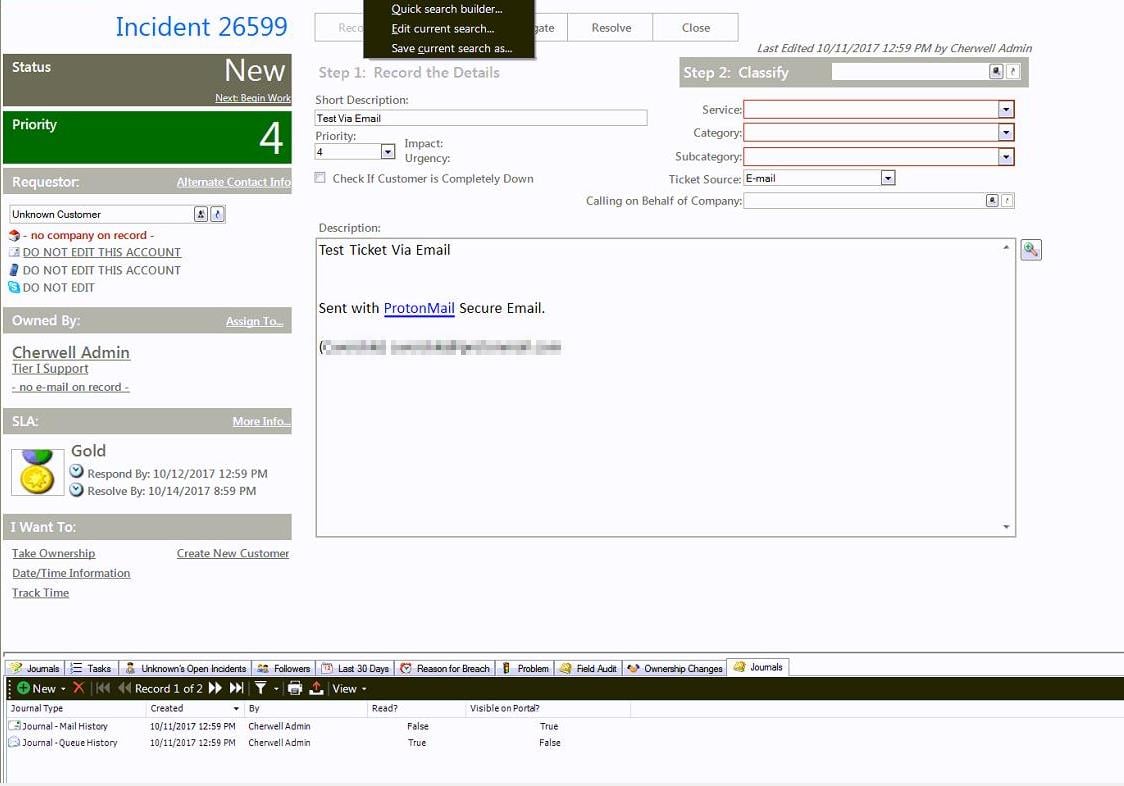Screen dimensions: 1124x786
Task: Open the export/upload icon in journals toolbar
Action: (315, 688)
